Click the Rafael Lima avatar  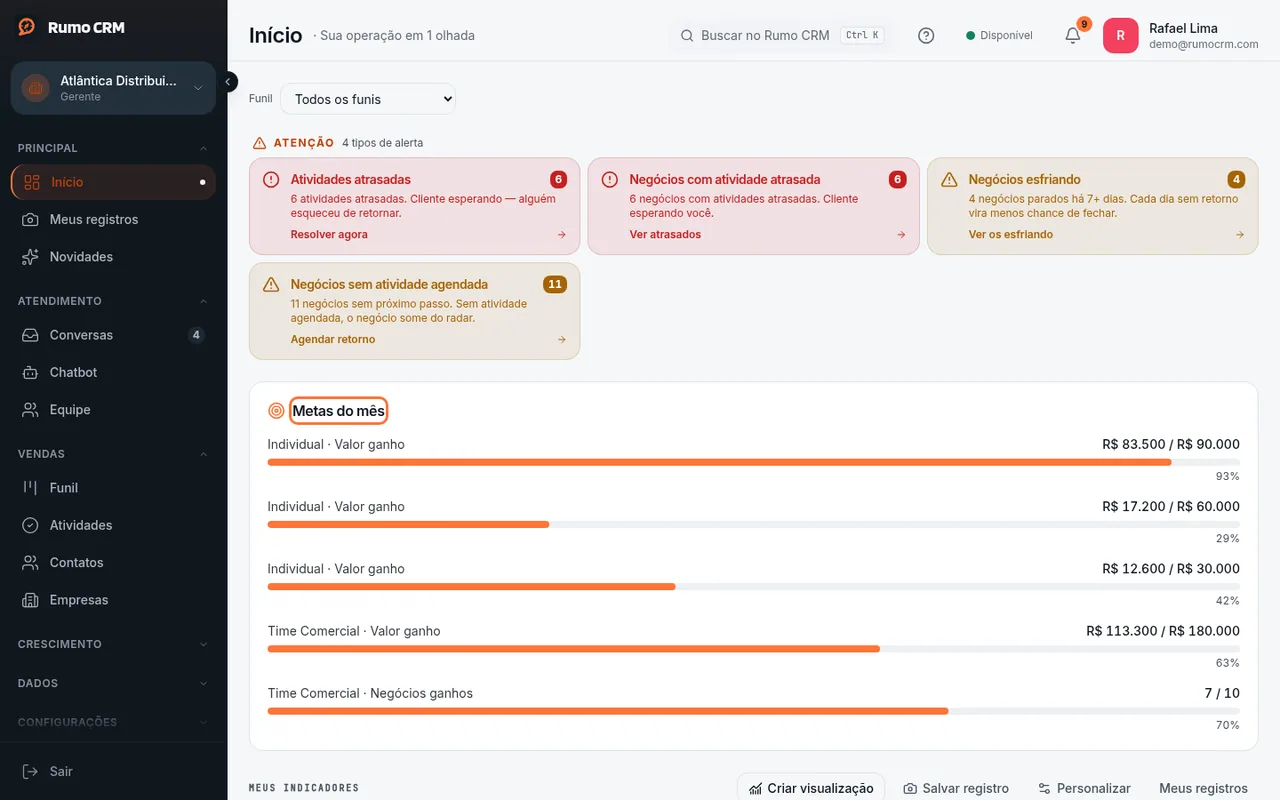tap(1120, 35)
